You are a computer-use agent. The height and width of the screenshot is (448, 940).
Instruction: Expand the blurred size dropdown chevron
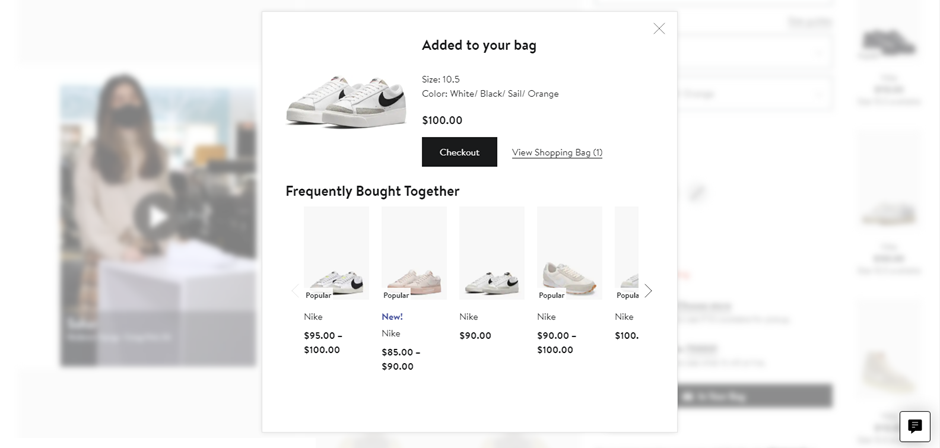pyautogui.click(x=820, y=53)
